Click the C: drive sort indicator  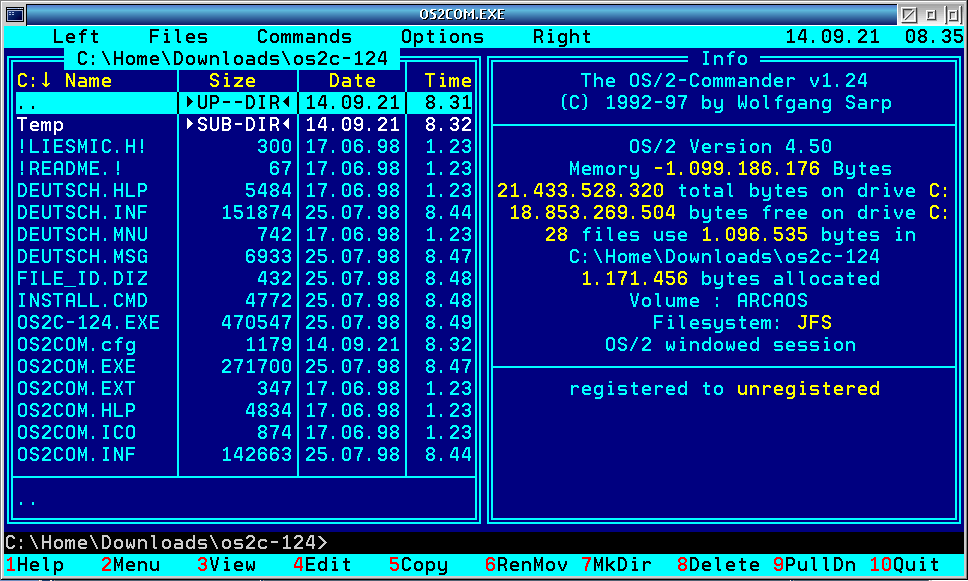[35, 80]
